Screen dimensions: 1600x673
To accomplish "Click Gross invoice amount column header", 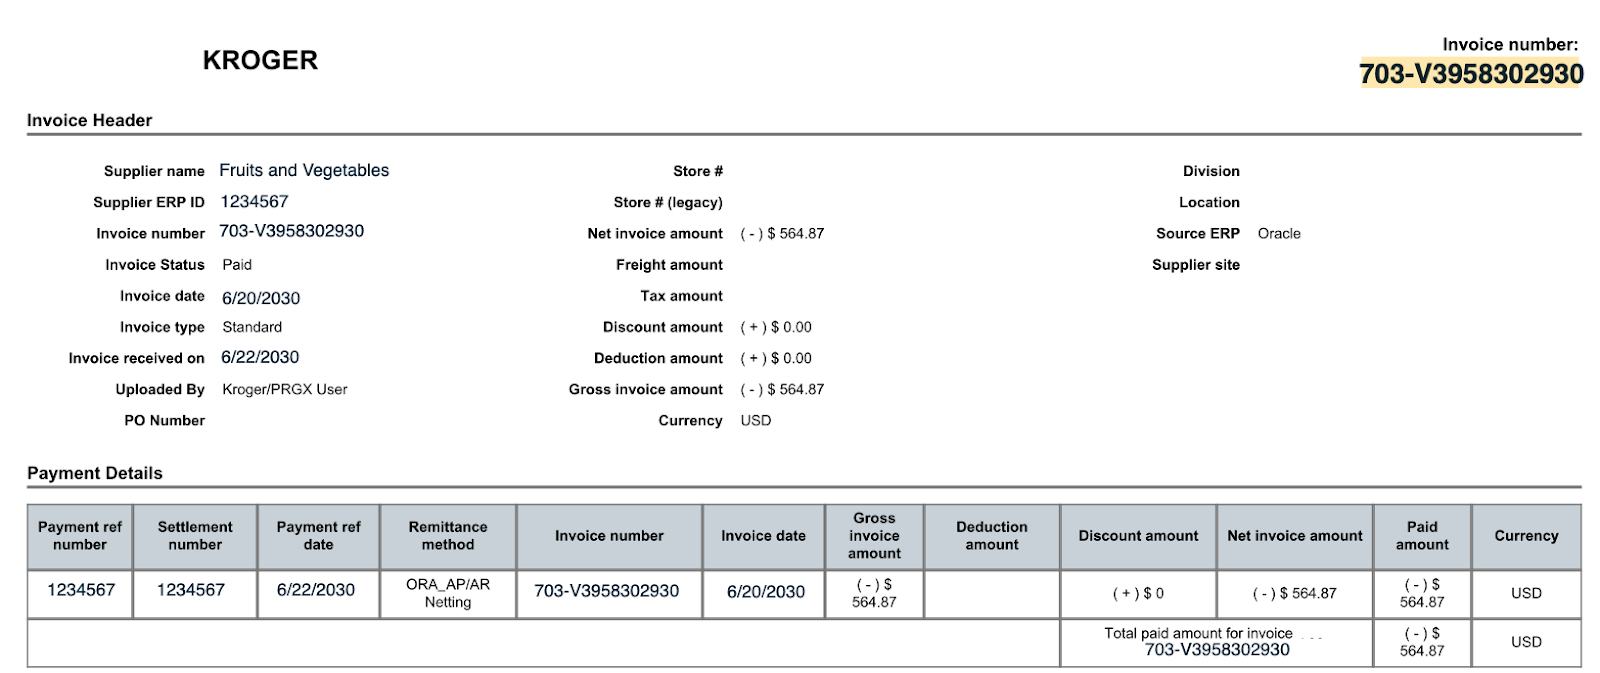I will click(874, 536).
